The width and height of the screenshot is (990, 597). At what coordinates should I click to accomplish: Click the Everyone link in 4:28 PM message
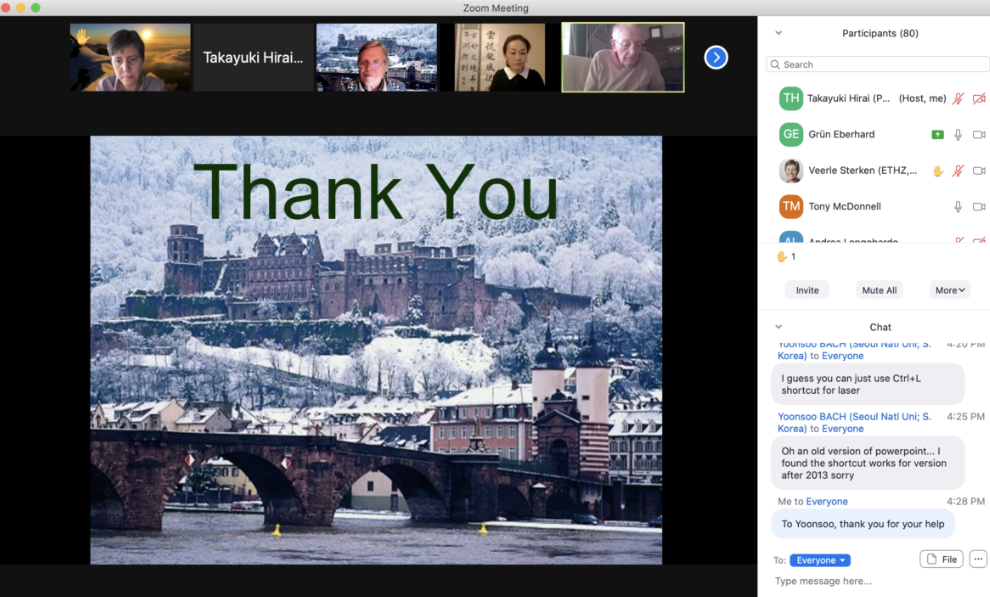(826, 502)
